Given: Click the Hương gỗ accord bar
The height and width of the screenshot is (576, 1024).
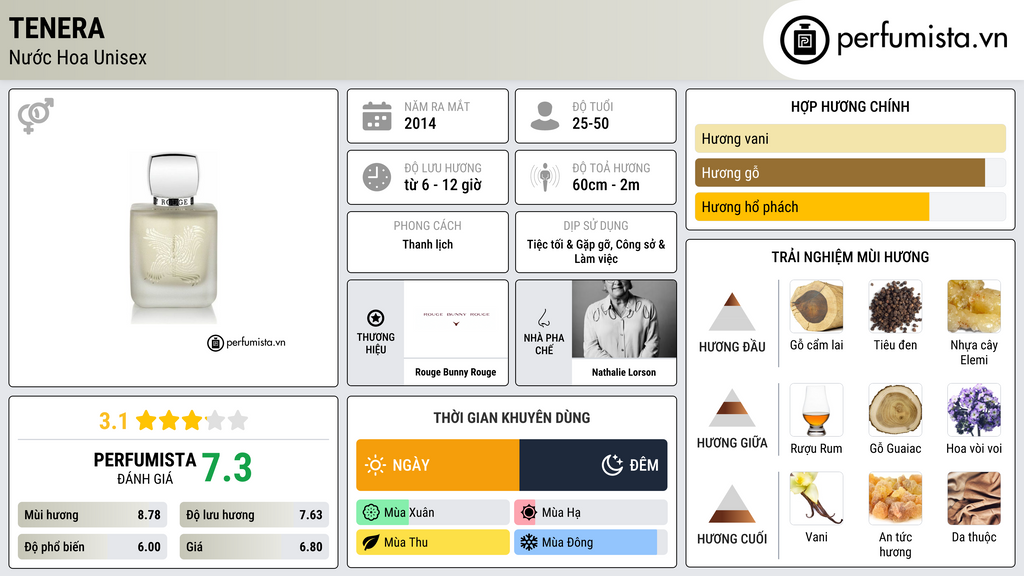Looking at the screenshot, I should click(x=850, y=173).
